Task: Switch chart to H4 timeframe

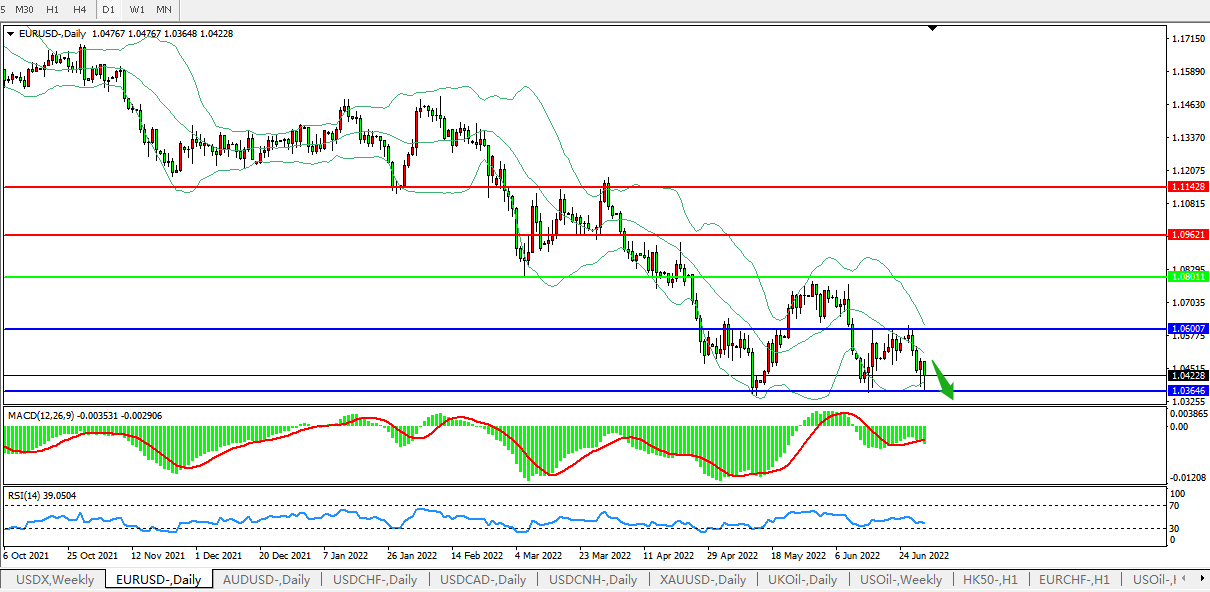Action: click(80, 9)
